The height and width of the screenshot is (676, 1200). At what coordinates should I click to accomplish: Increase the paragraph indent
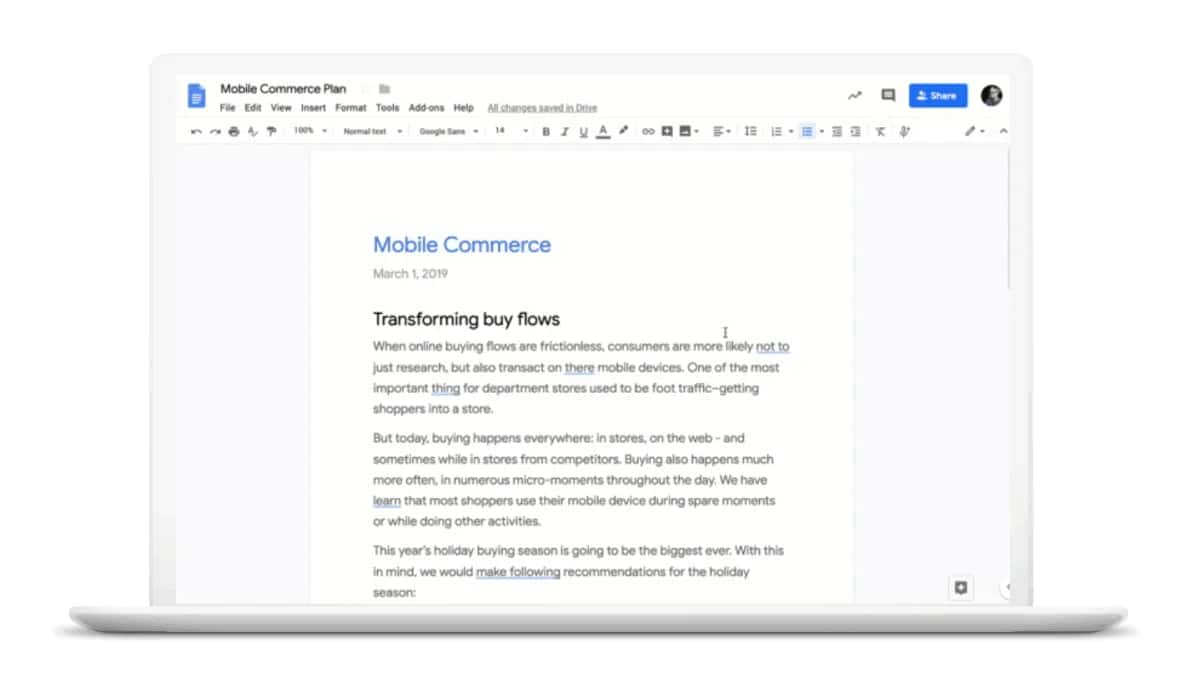856,131
